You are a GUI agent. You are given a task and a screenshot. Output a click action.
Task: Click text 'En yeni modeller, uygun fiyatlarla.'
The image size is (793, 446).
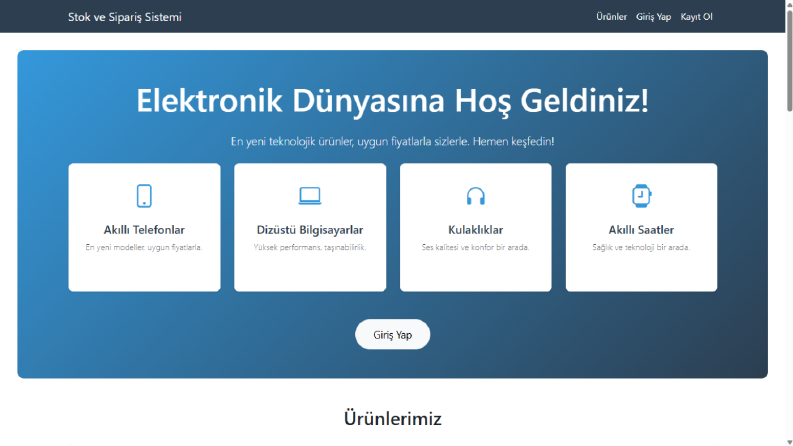(x=144, y=247)
